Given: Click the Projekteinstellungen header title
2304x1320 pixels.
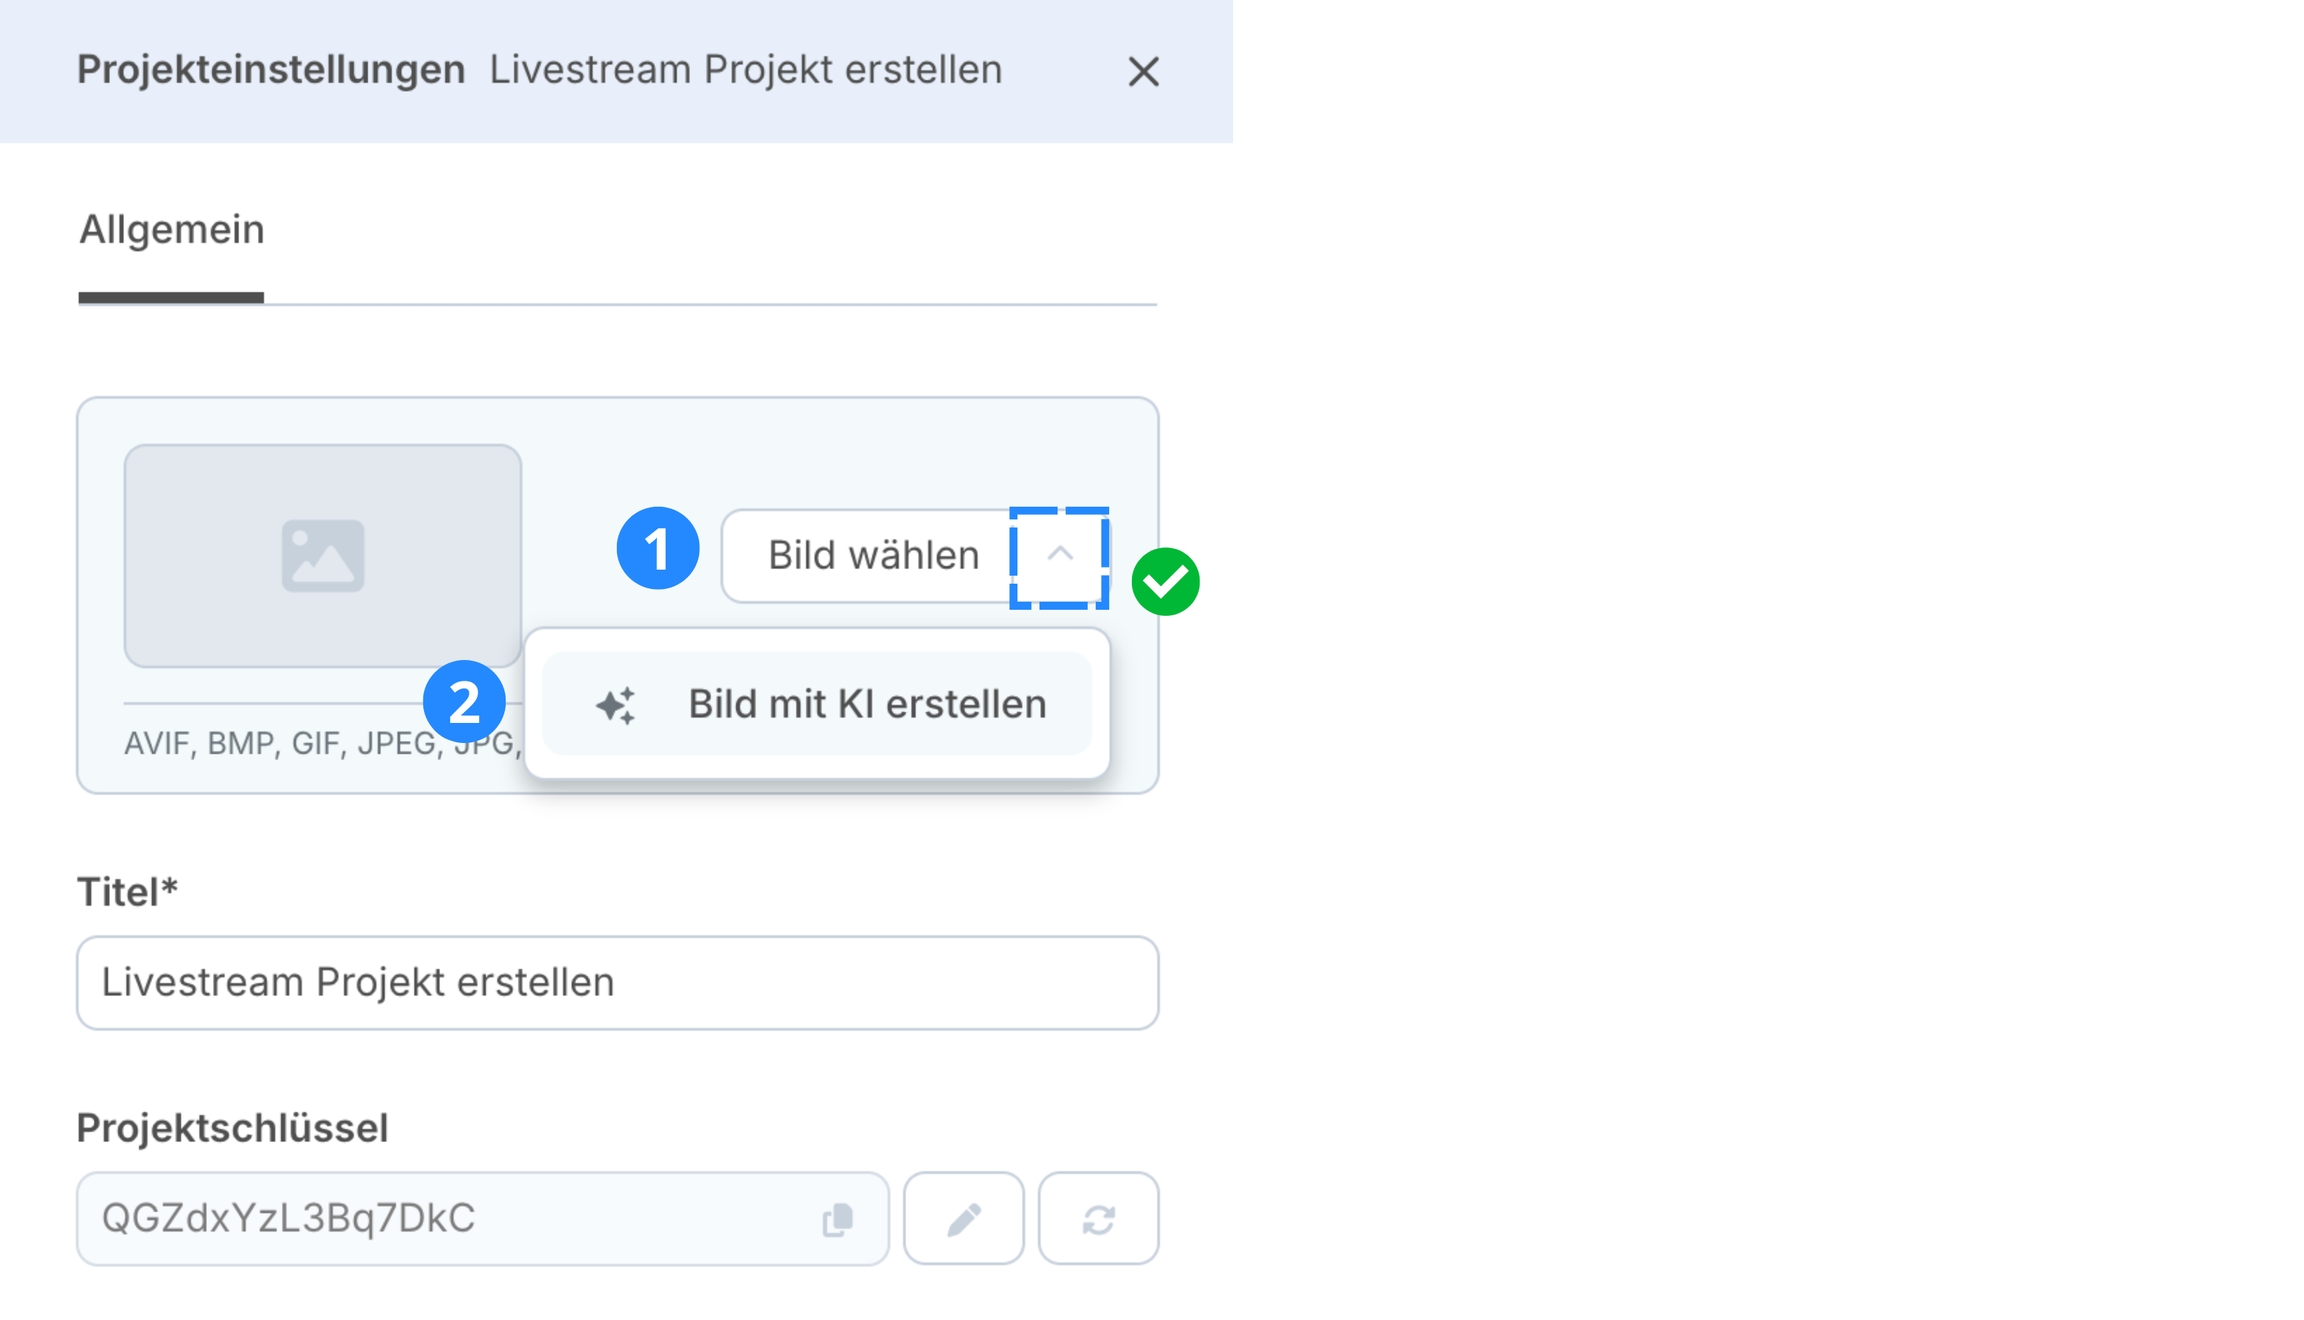Looking at the screenshot, I should pos(271,70).
